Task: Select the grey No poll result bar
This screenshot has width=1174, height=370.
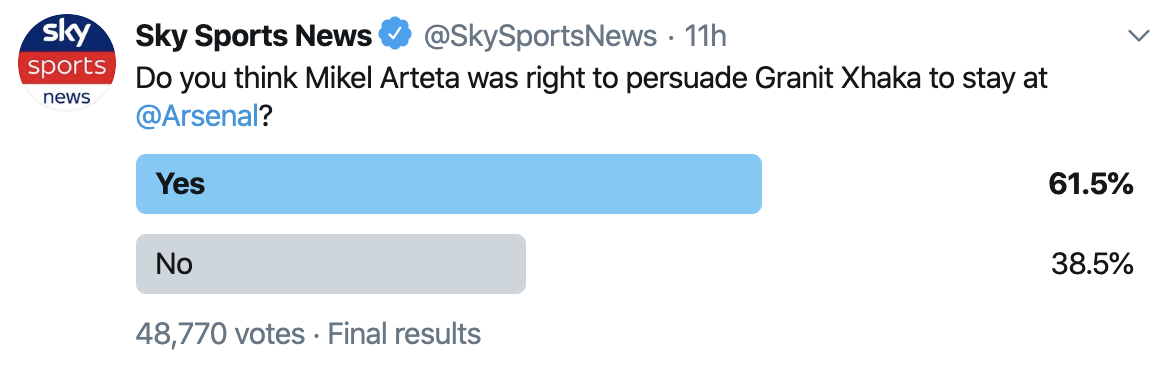Action: (330, 264)
